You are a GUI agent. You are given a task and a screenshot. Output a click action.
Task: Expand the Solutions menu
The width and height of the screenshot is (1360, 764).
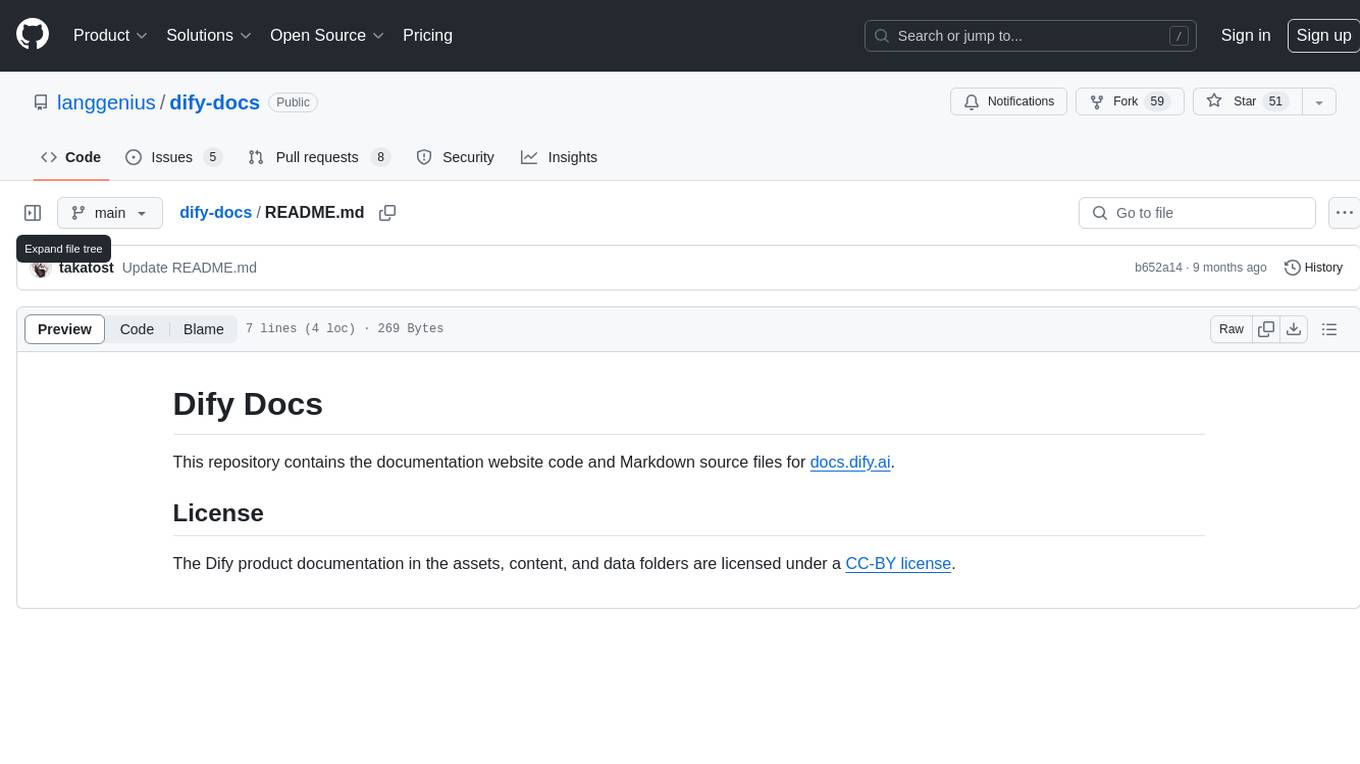click(x=209, y=35)
